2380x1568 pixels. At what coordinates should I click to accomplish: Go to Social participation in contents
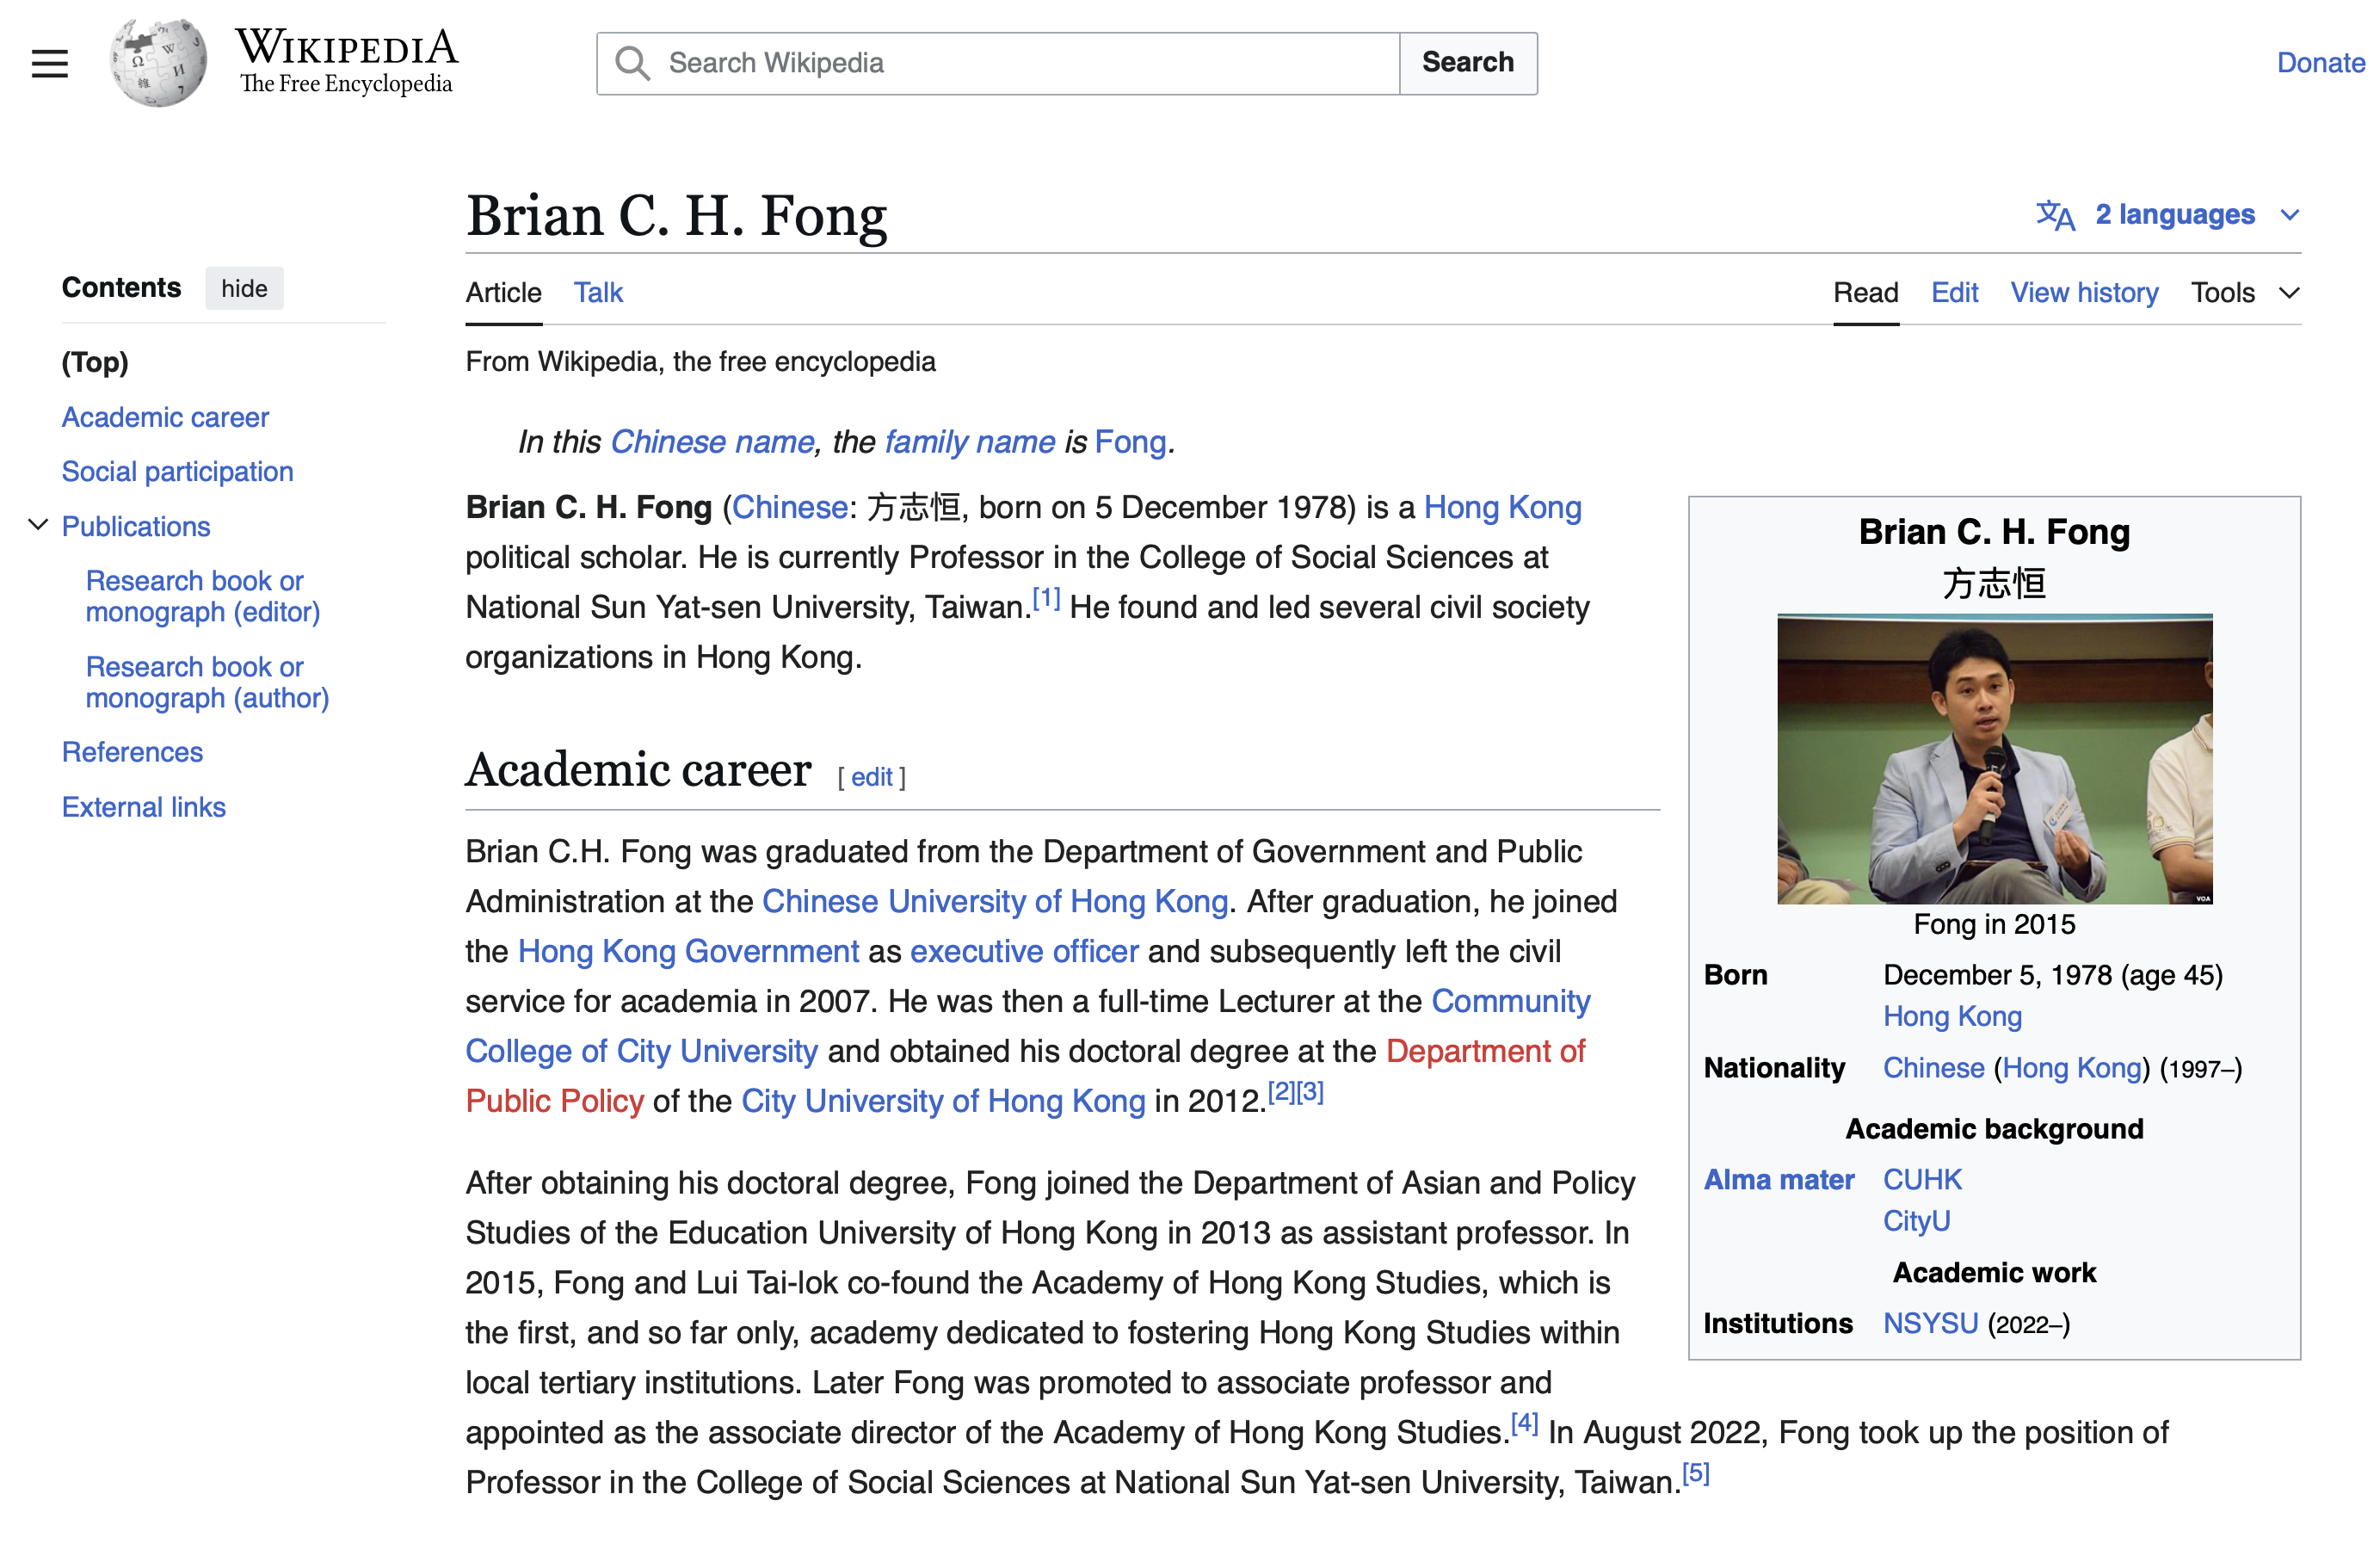point(177,471)
